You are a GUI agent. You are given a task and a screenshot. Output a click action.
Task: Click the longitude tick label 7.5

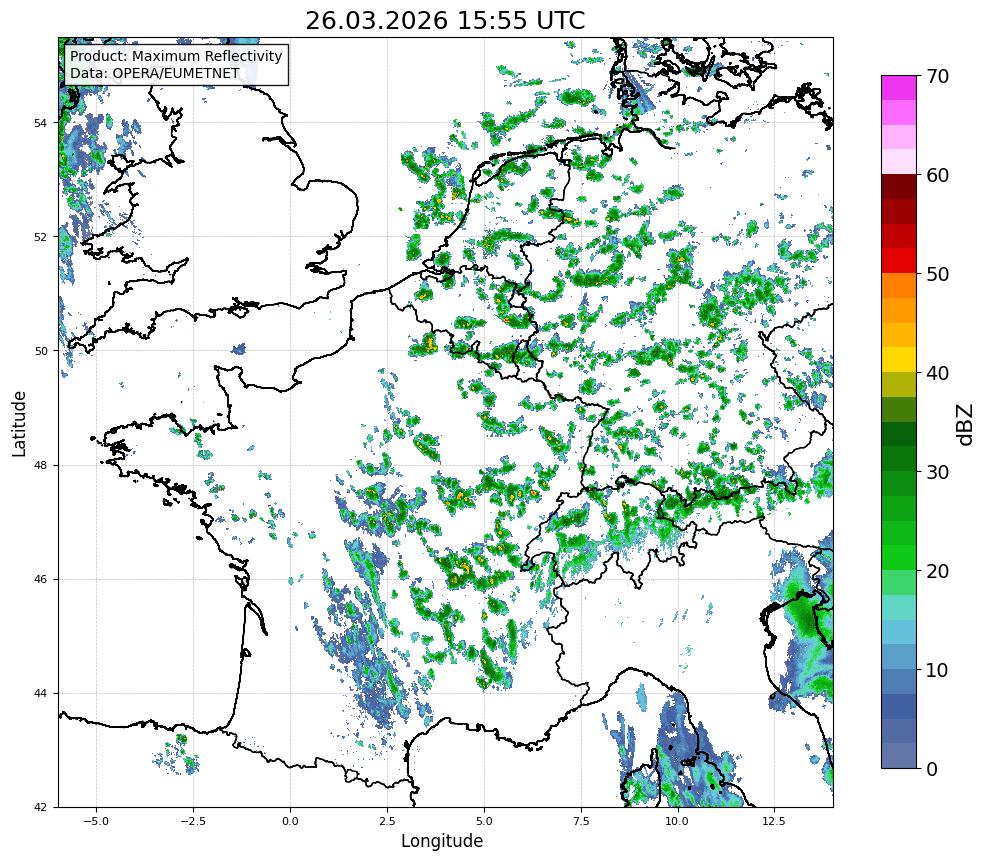tap(581, 821)
